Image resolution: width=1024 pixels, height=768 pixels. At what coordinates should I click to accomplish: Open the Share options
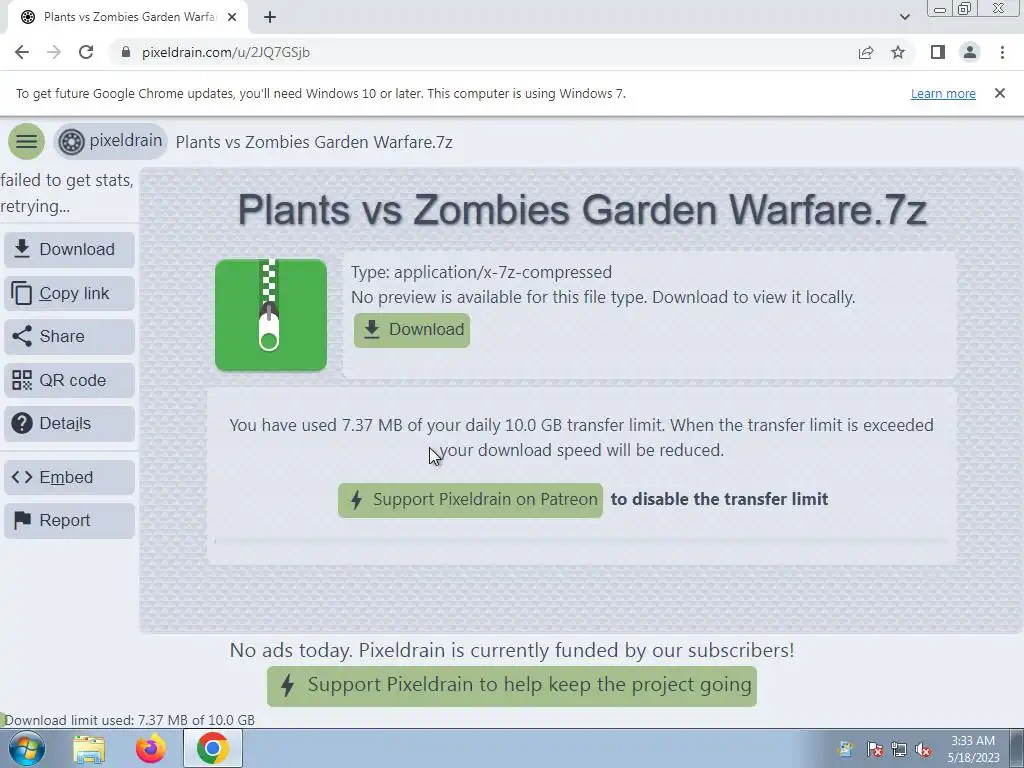coord(69,336)
